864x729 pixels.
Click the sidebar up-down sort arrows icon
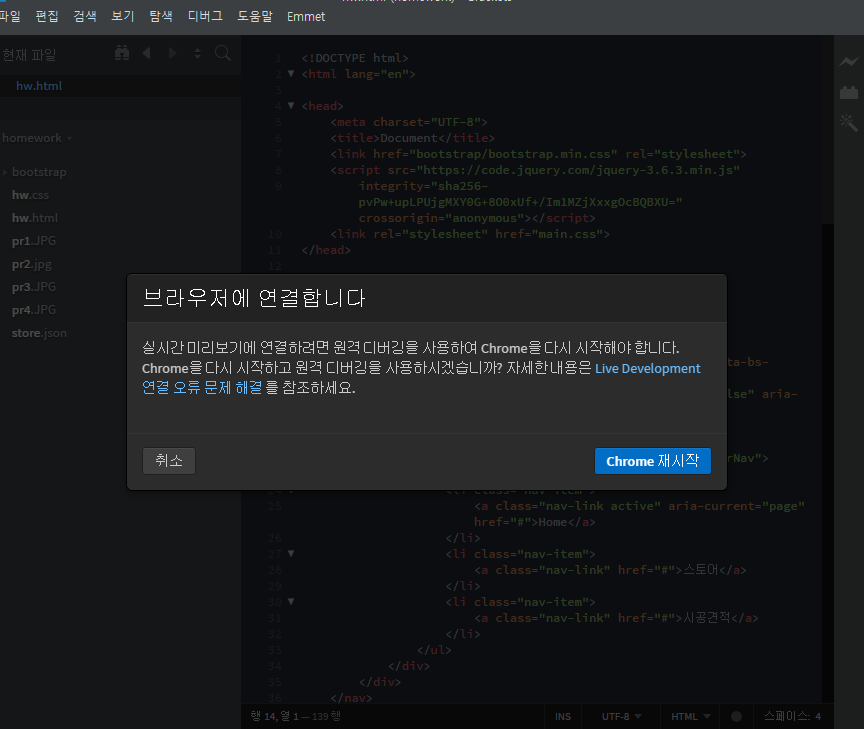pyautogui.click(x=197, y=53)
